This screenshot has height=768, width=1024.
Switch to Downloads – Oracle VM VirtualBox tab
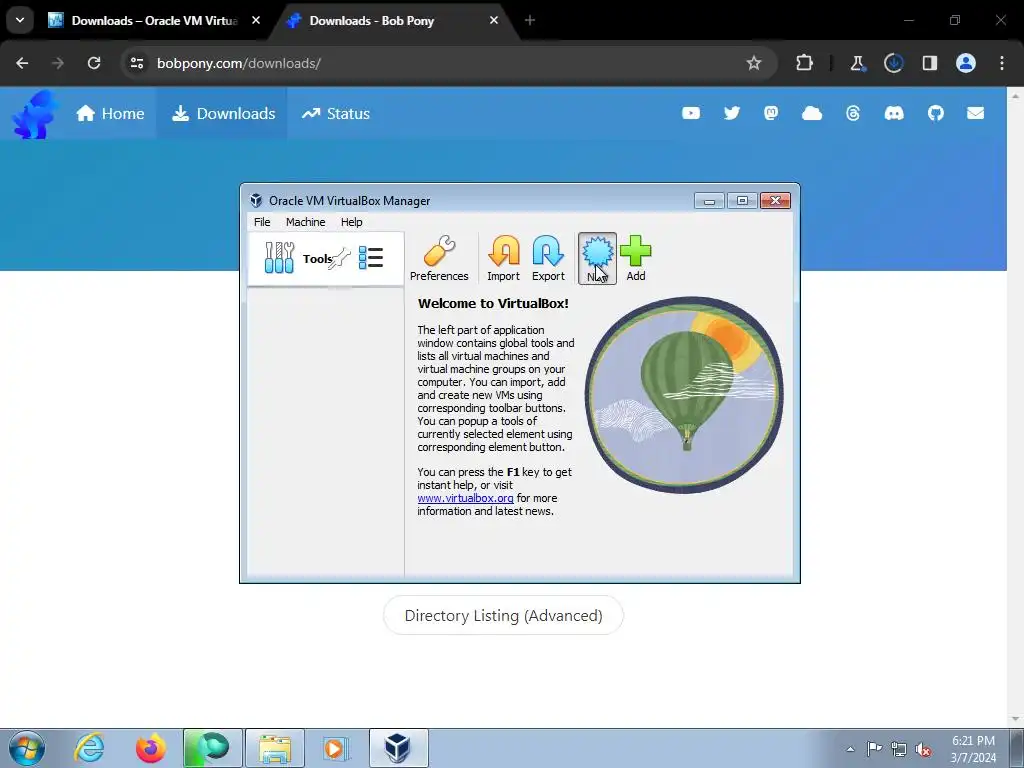point(154,21)
